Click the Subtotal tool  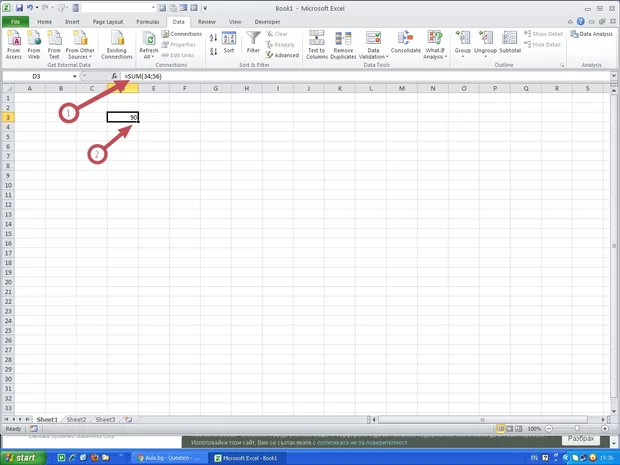(510, 43)
